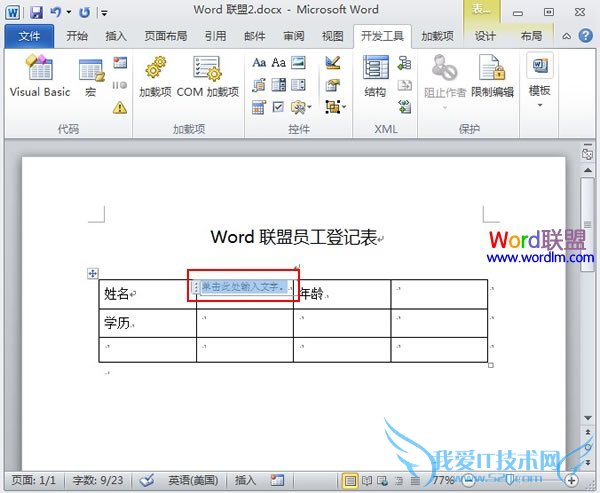Screen dimensions: 600x493
Task: Click the Record Macro icon
Action: [x=120, y=62]
